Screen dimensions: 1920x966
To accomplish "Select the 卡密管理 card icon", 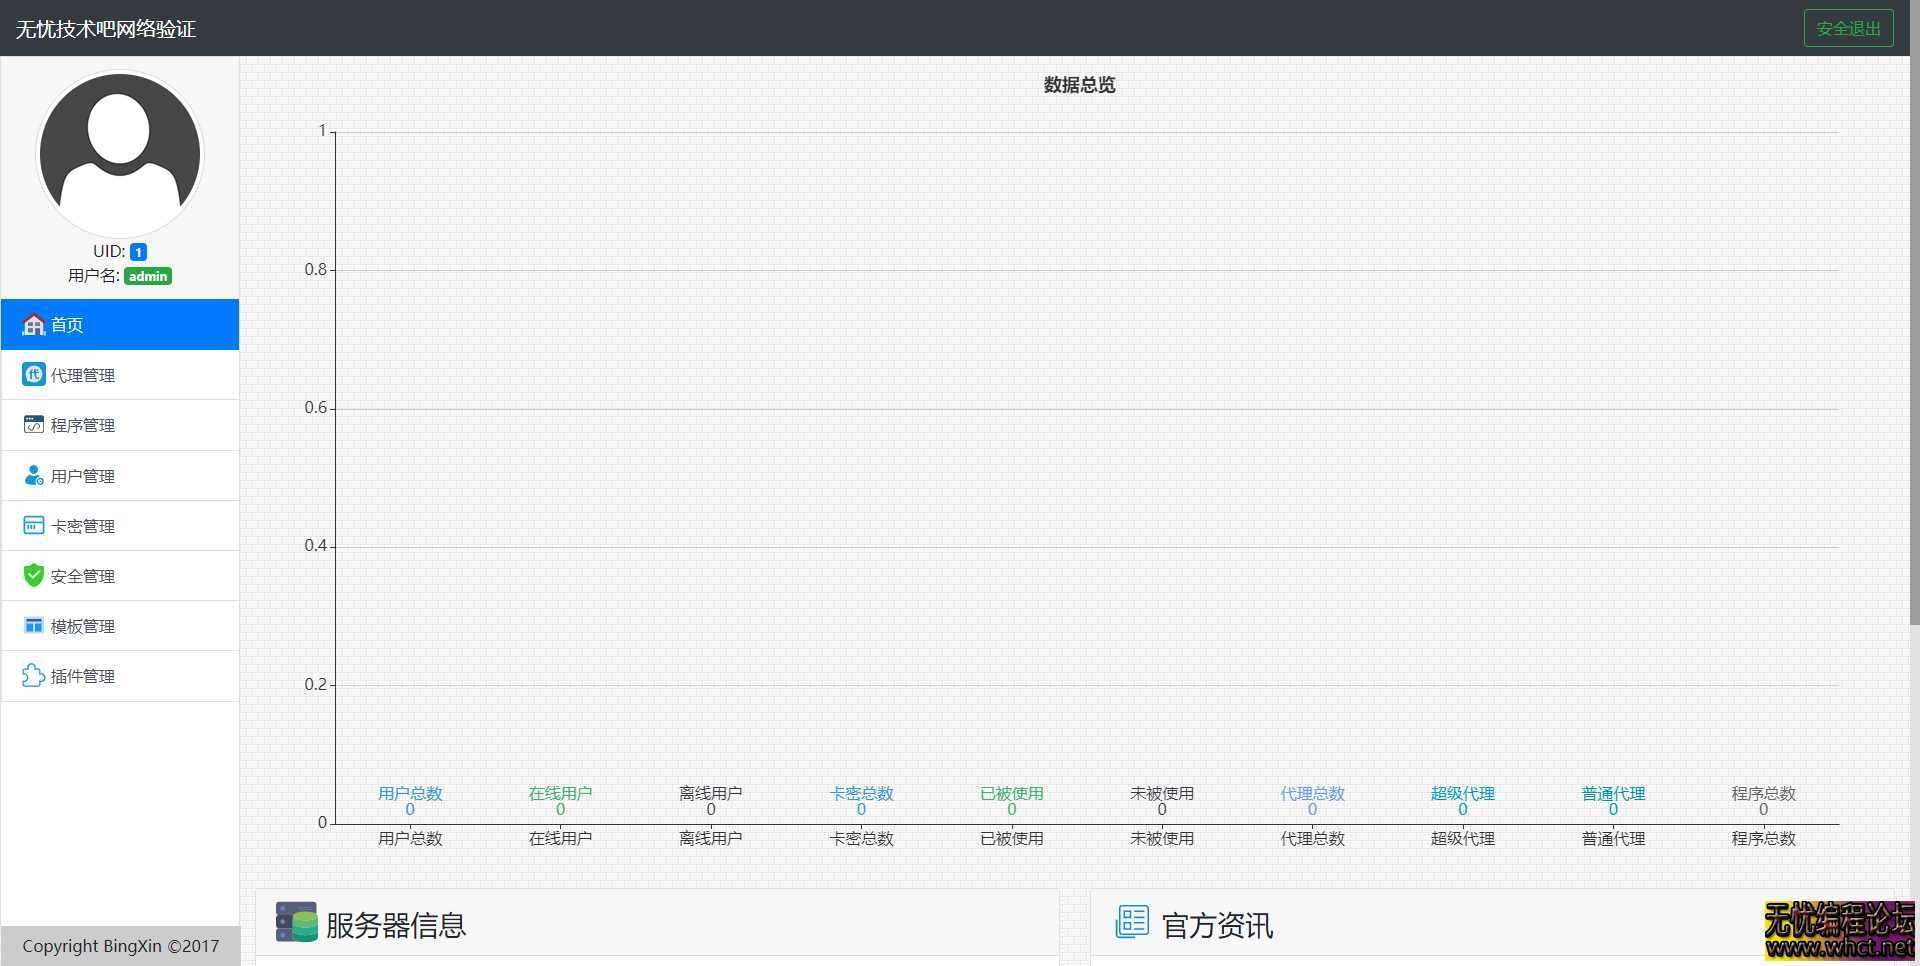I will [x=33, y=525].
